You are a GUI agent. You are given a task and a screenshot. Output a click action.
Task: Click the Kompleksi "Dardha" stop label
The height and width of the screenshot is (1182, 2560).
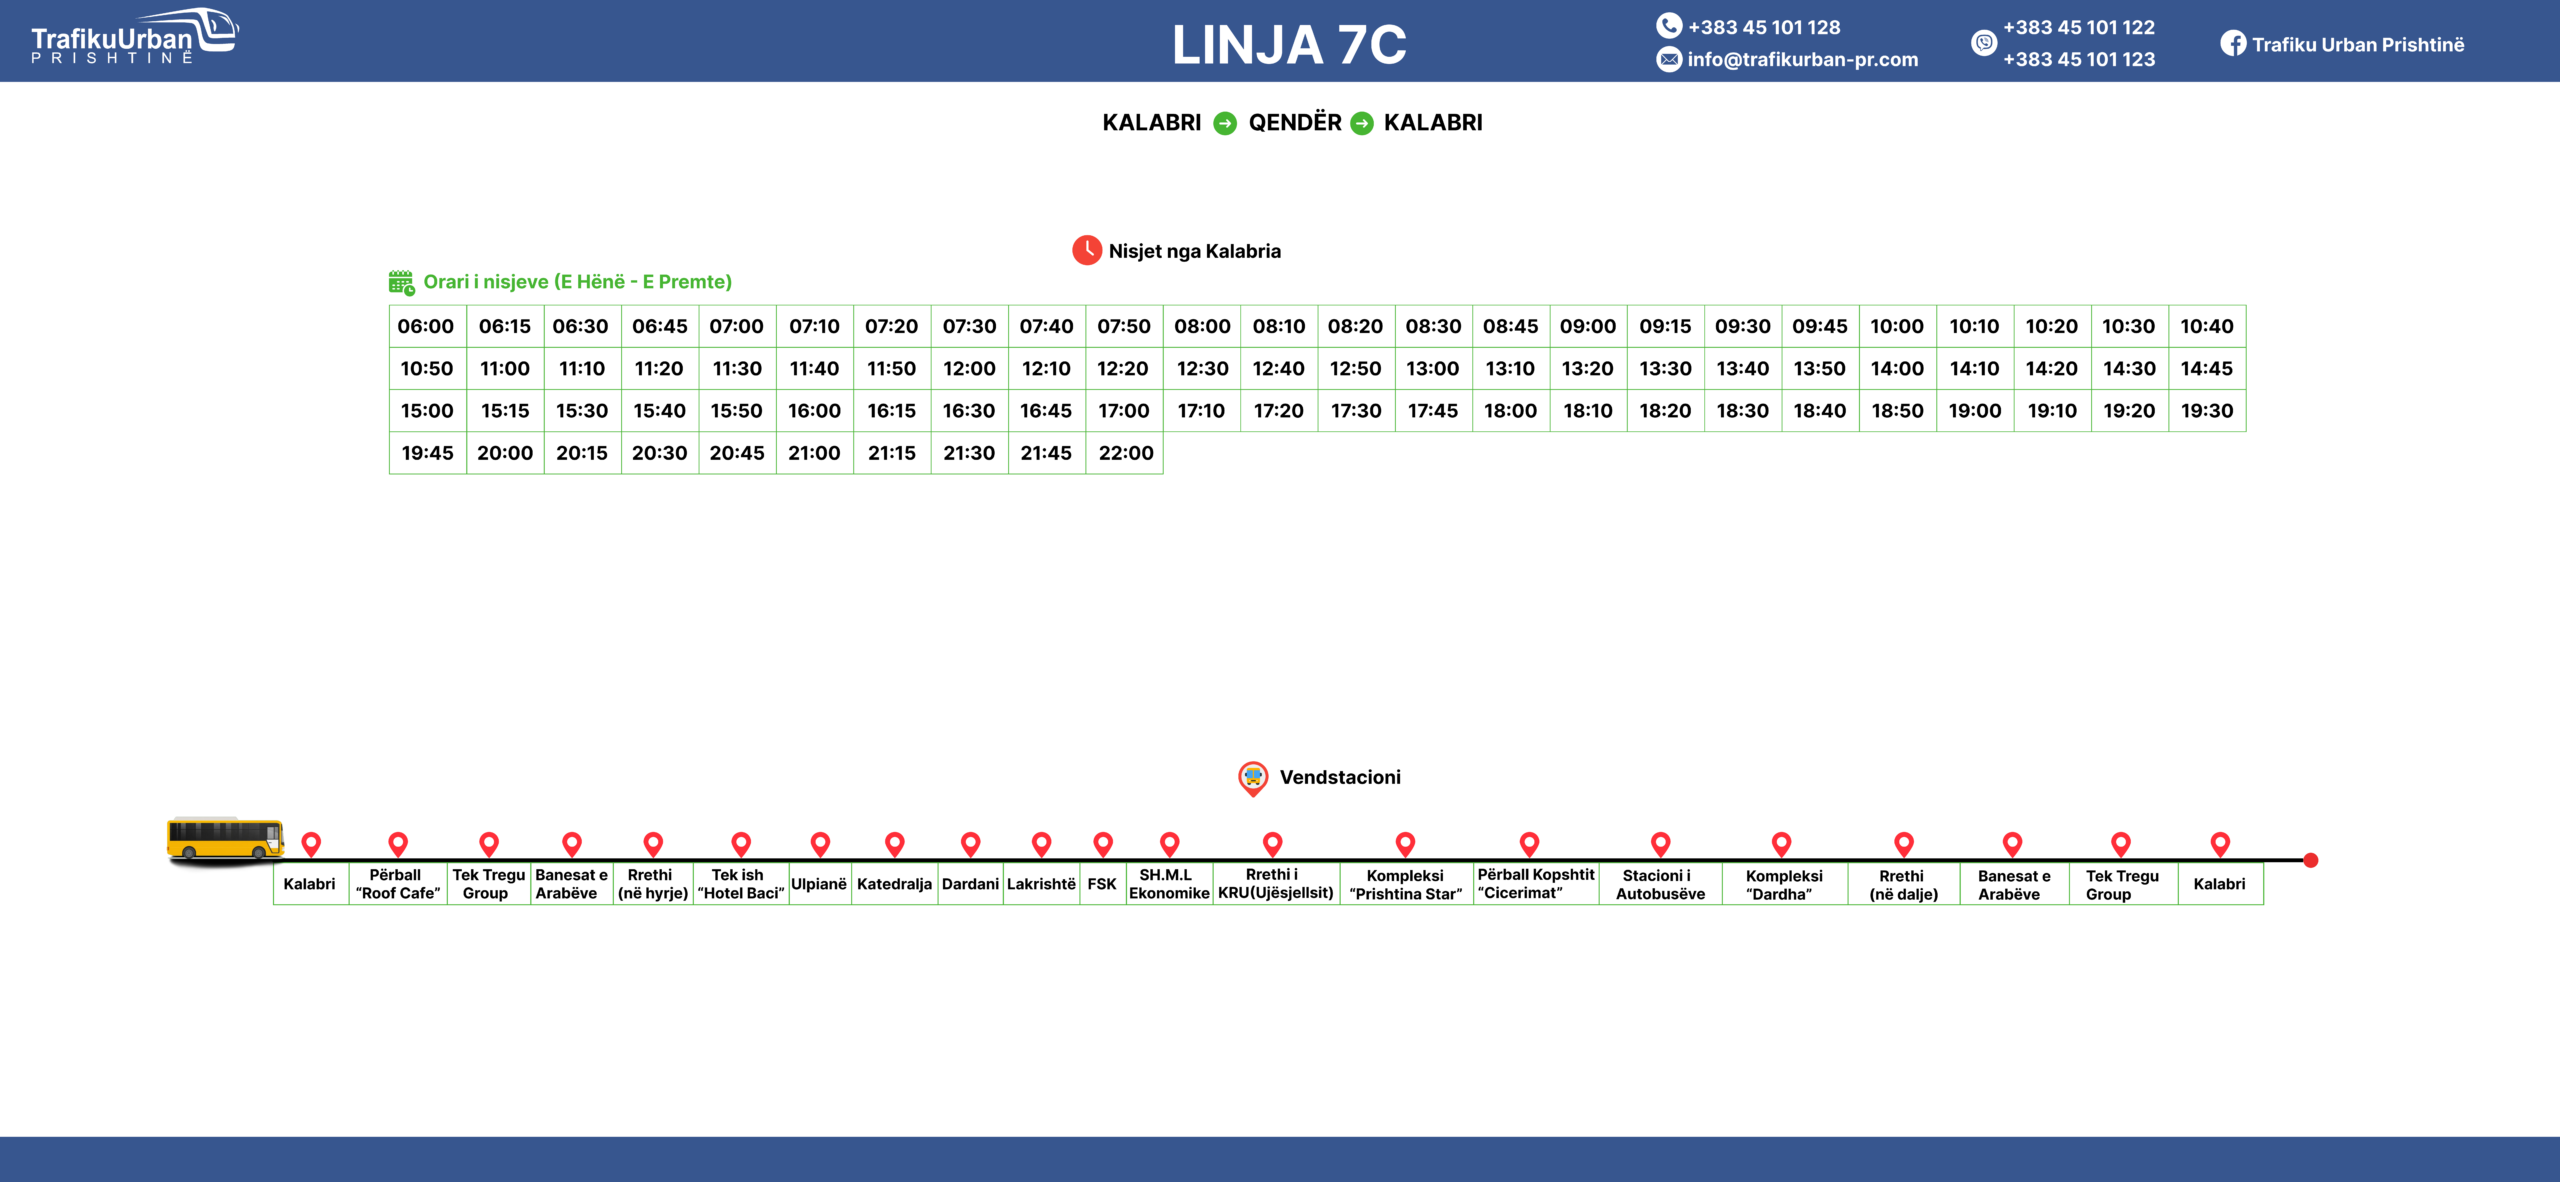[x=1784, y=885]
